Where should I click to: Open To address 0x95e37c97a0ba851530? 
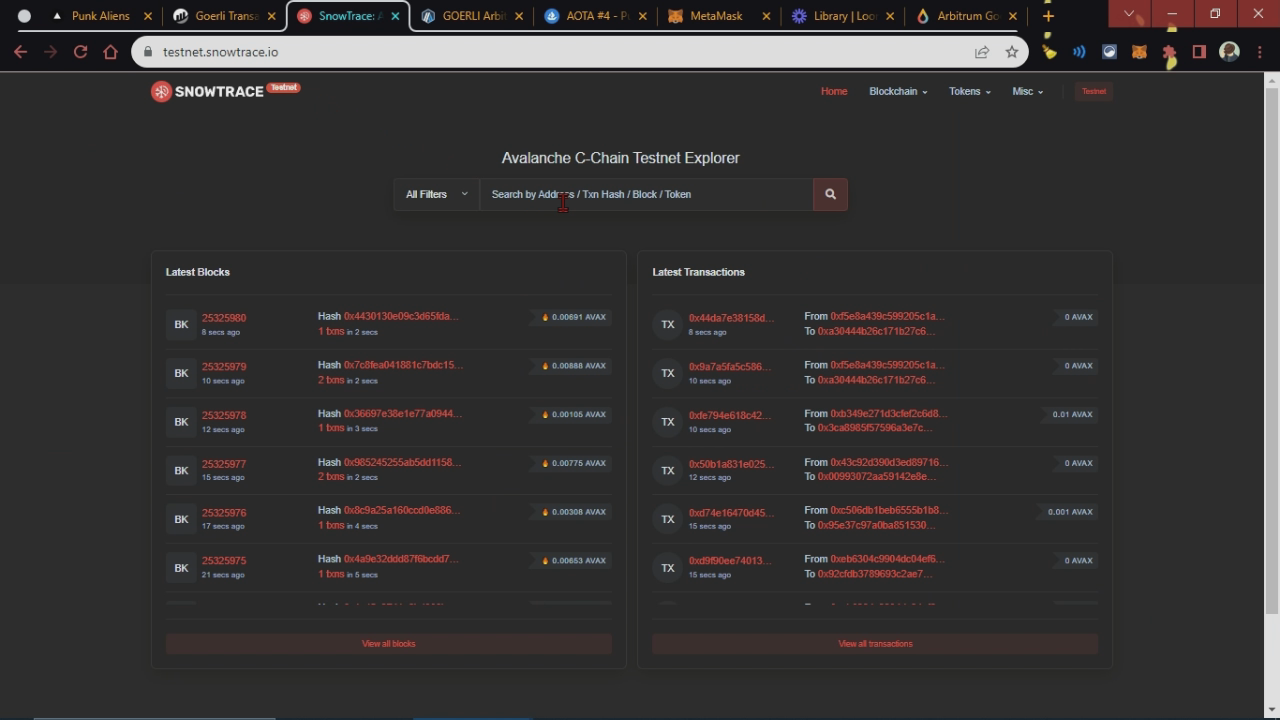[x=876, y=525]
